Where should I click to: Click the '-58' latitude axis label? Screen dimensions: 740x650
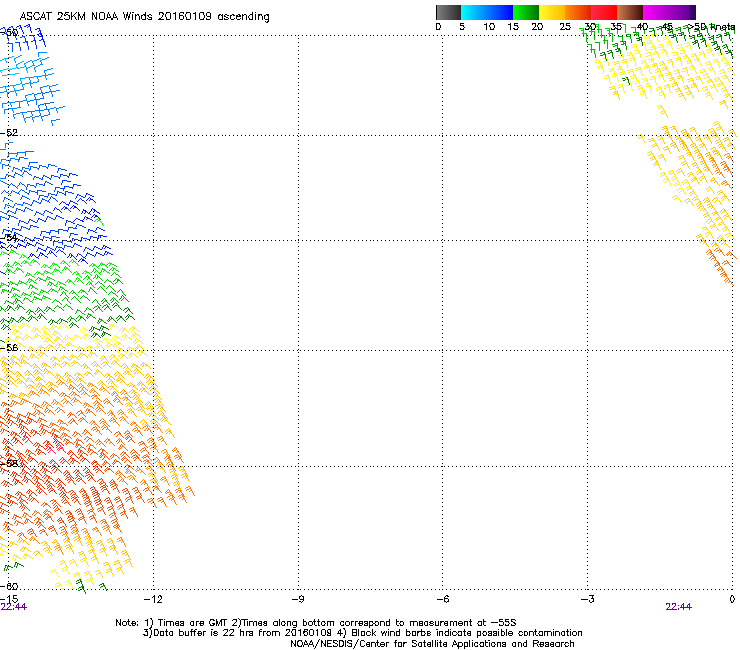[x=9, y=463]
